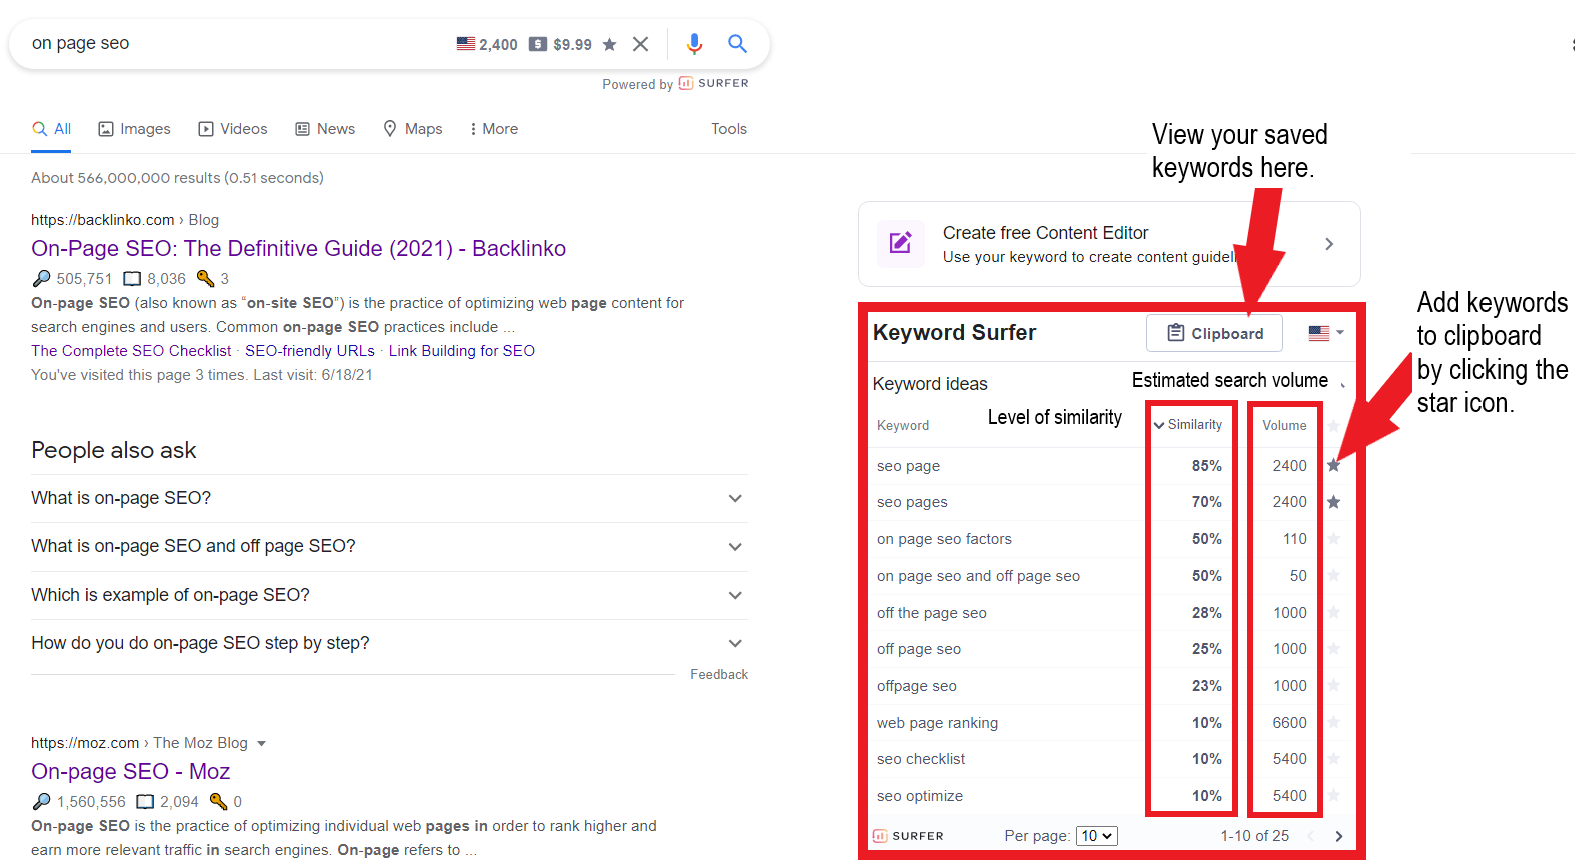Click the CPC dollar icon in search bar
The width and height of the screenshot is (1575, 860).
coord(538,44)
